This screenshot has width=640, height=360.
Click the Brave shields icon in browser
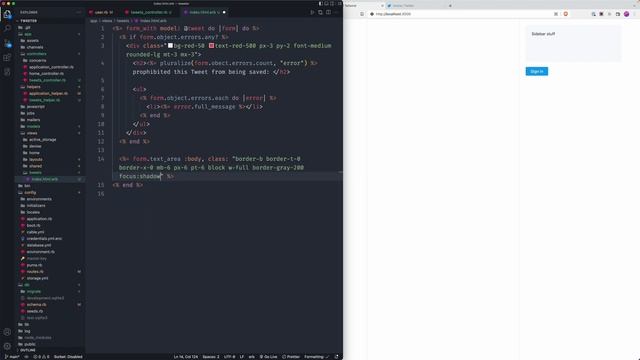[x=566, y=14]
